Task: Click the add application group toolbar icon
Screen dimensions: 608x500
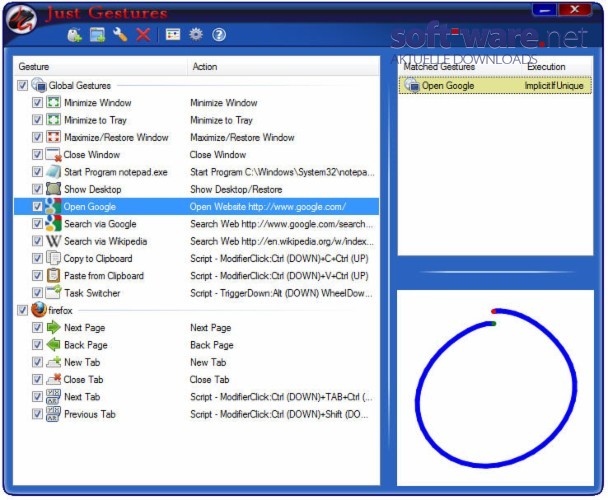Action: [97, 35]
